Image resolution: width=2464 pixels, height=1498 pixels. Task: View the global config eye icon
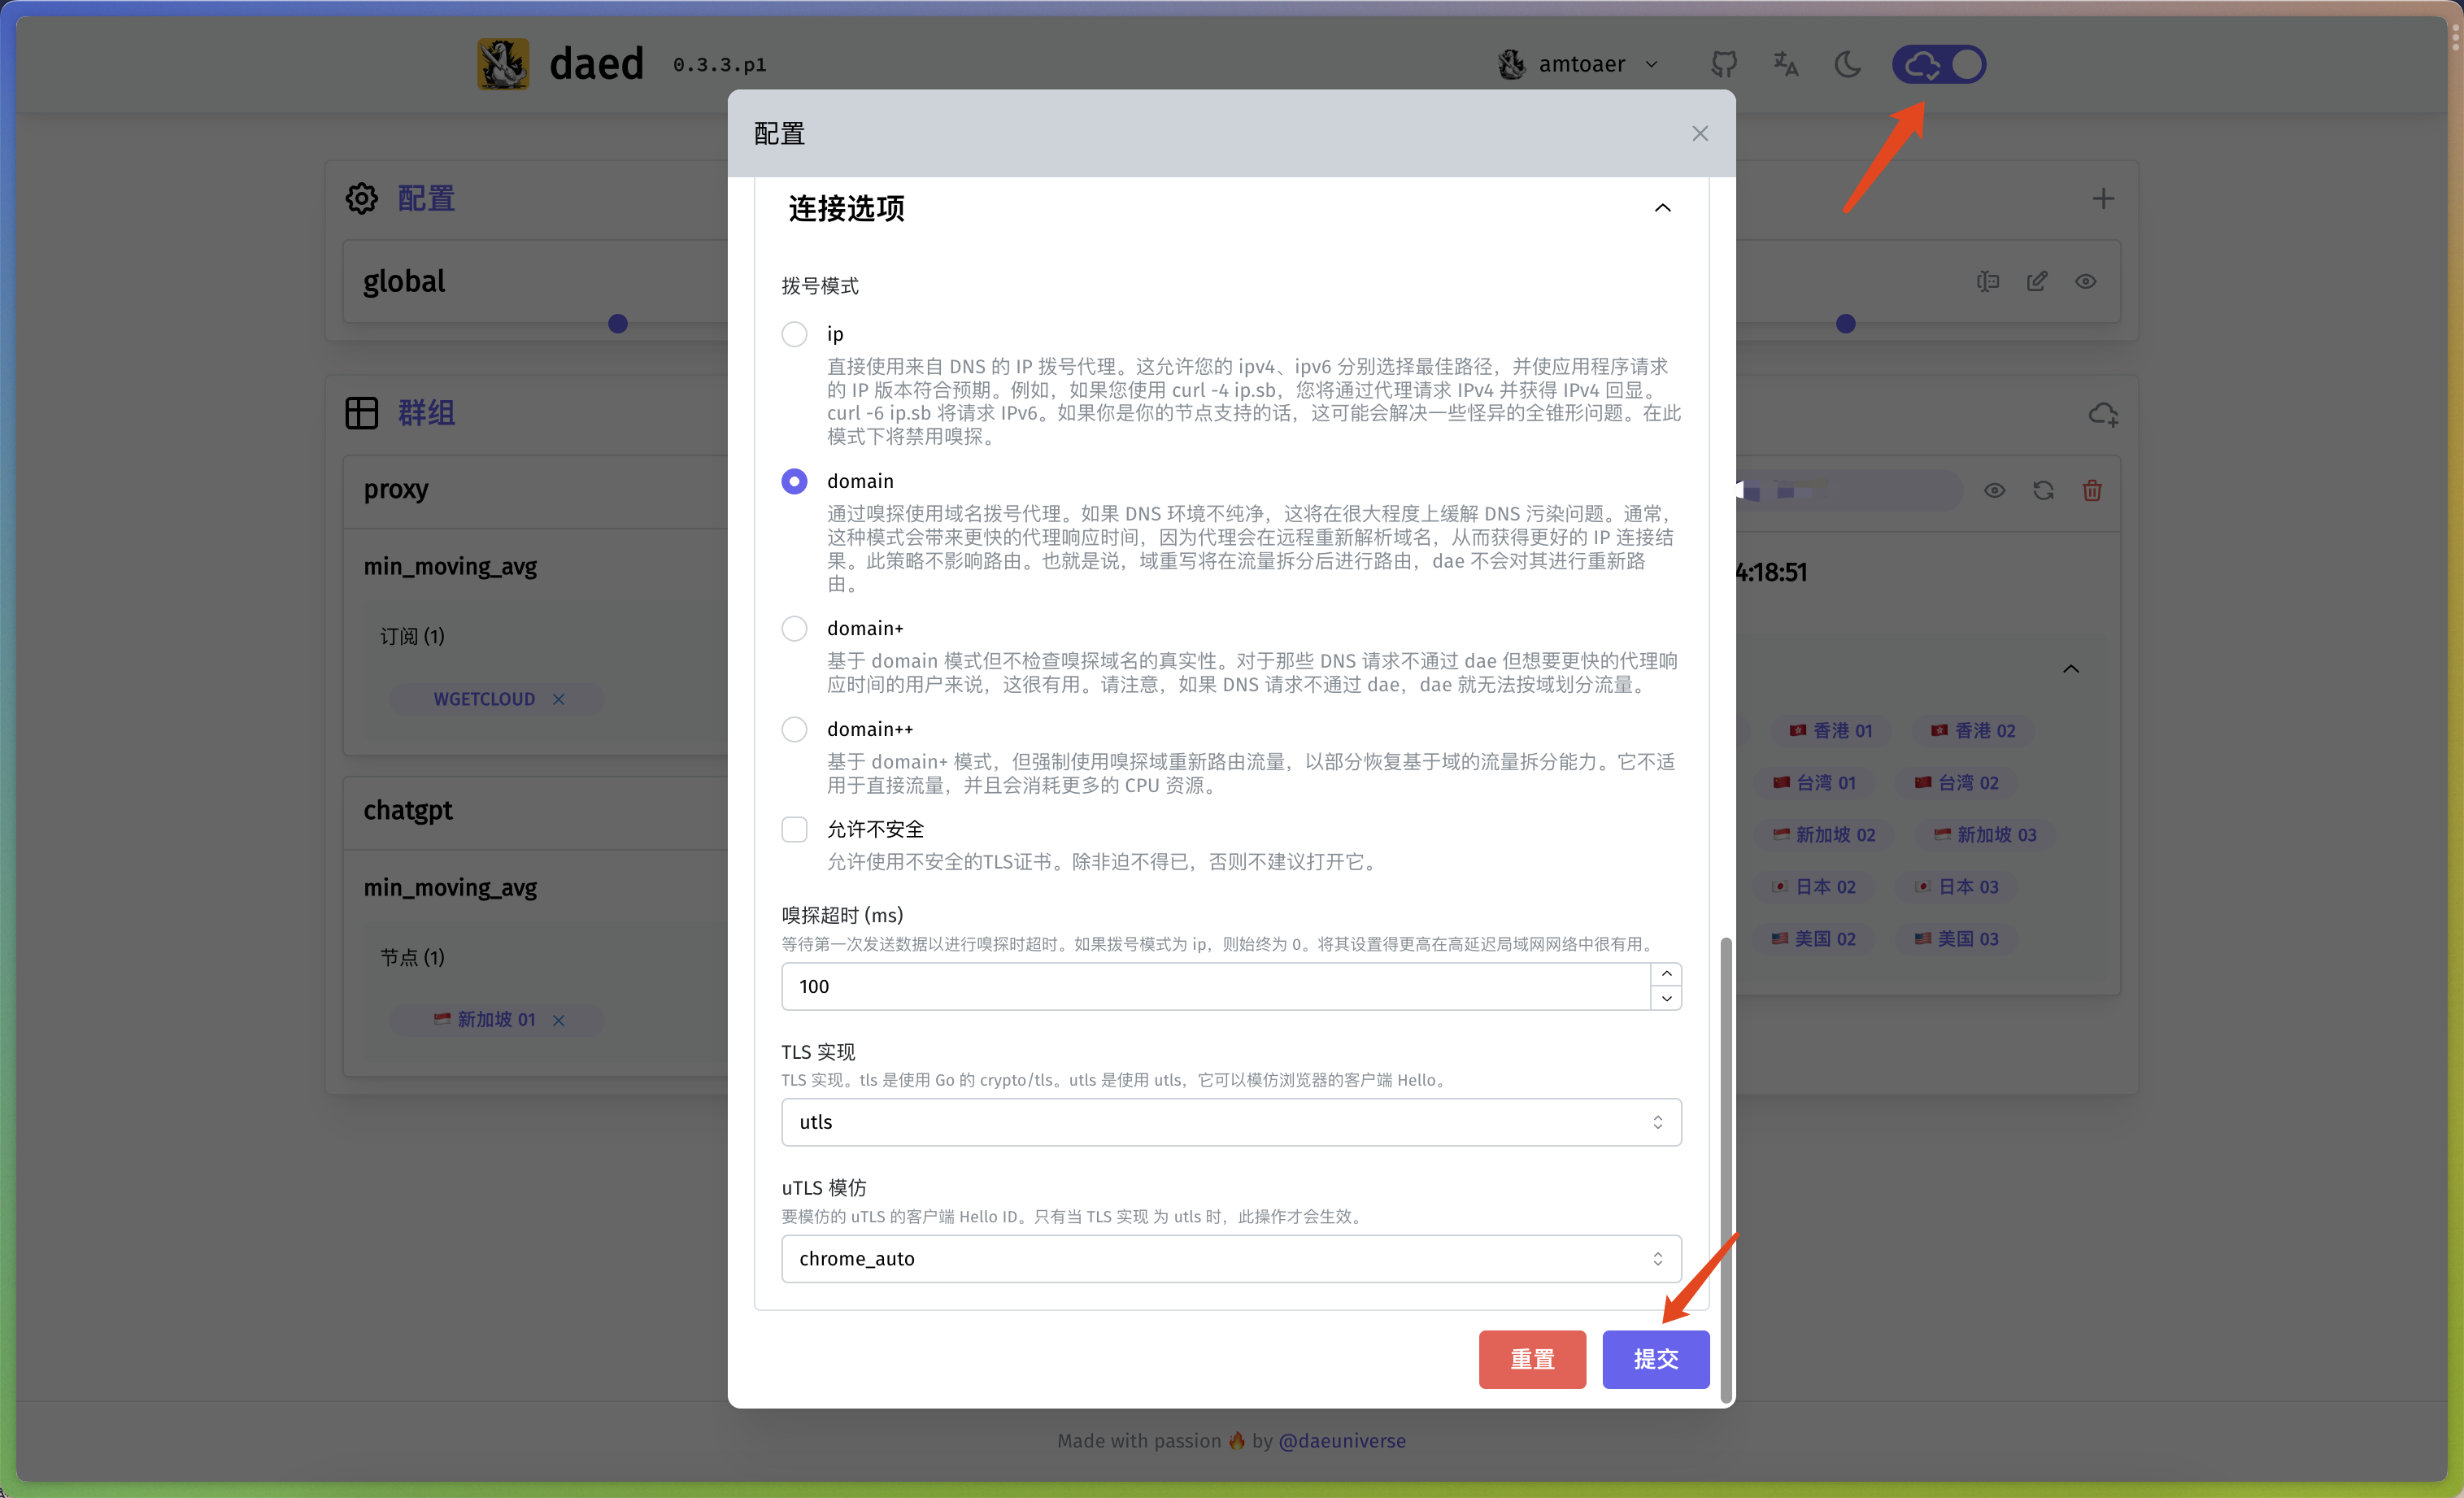(x=2086, y=282)
